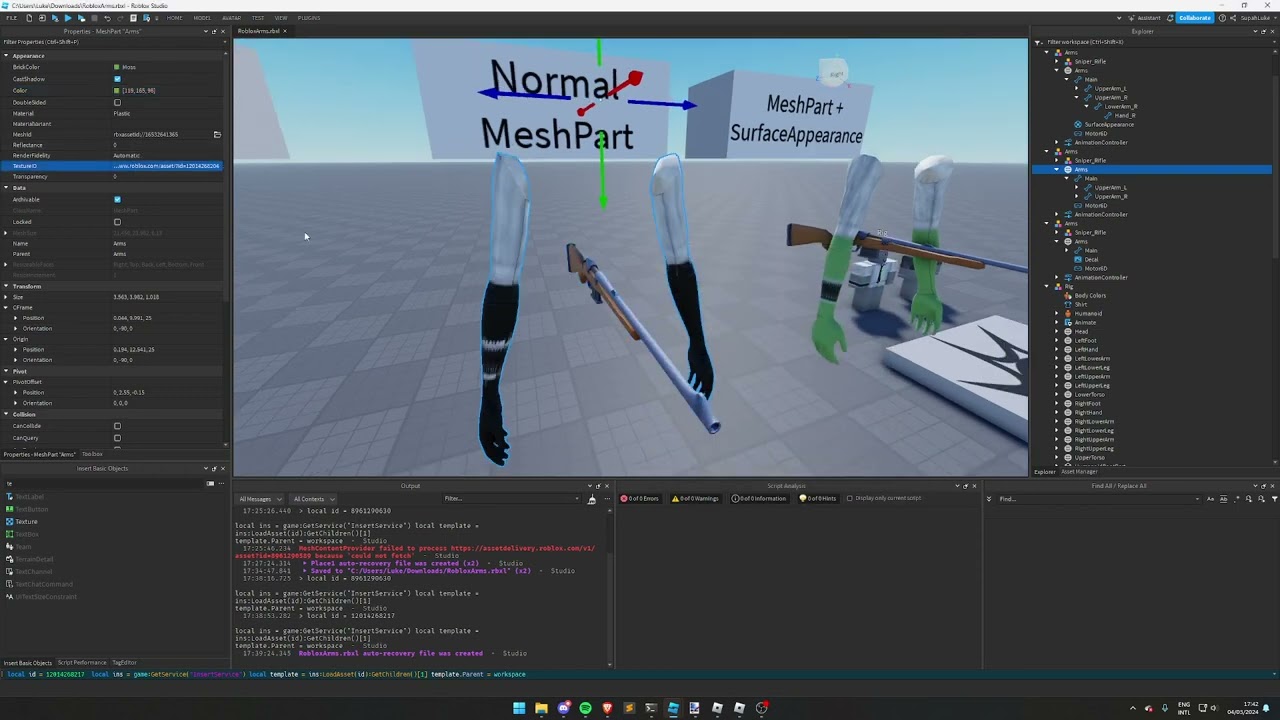Click the Windows Start button on taskbar
The height and width of the screenshot is (720, 1280).
coord(519,708)
